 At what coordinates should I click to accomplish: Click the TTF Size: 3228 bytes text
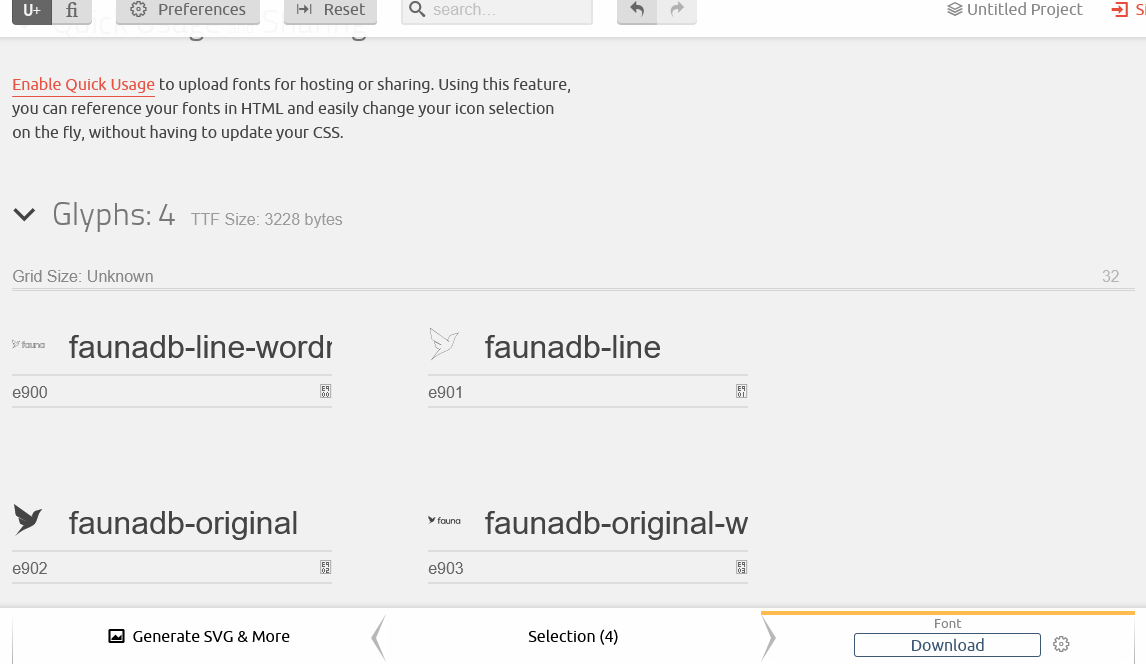(266, 219)
